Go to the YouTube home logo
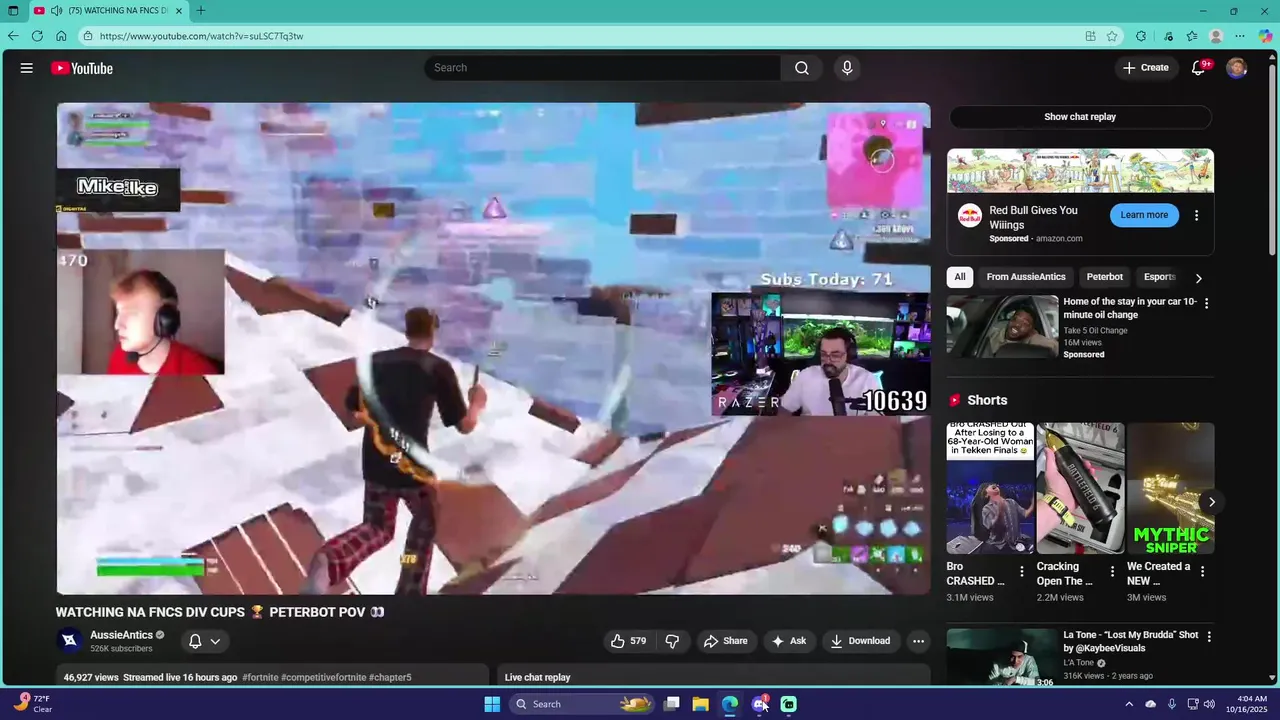The width and height of the screenshot is (1280, 720). (82, 68)
